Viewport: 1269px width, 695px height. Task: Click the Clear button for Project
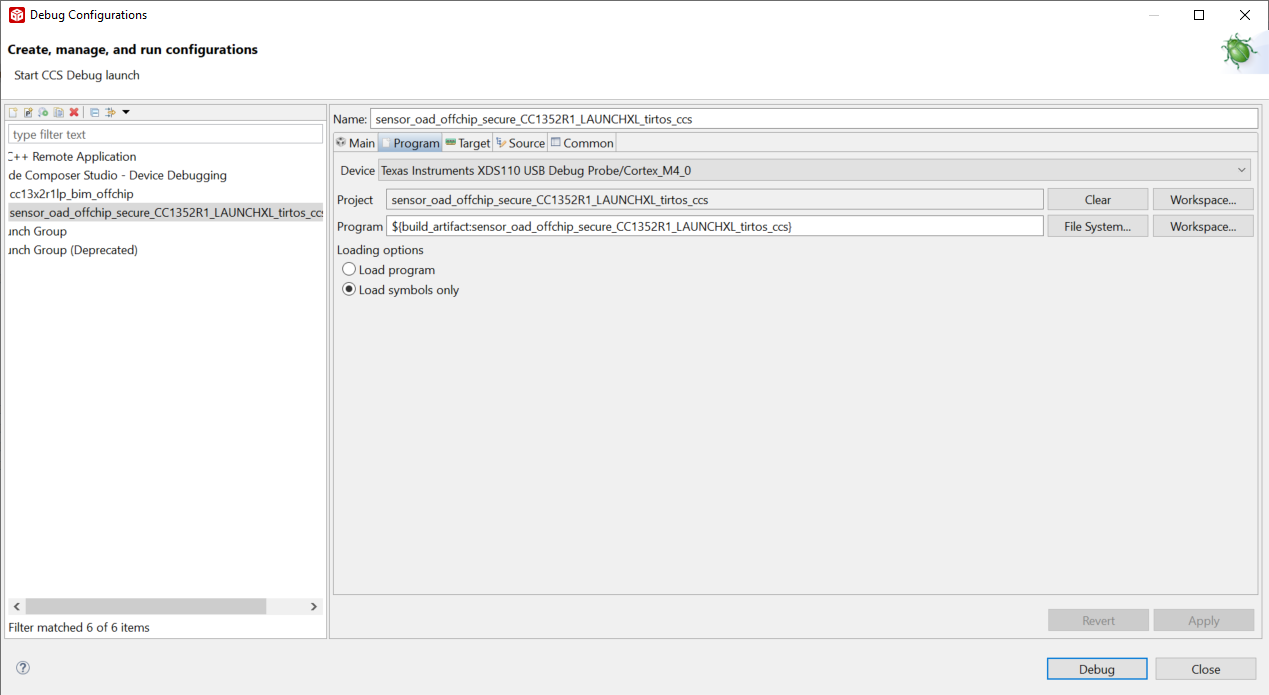coord(1098,200)
